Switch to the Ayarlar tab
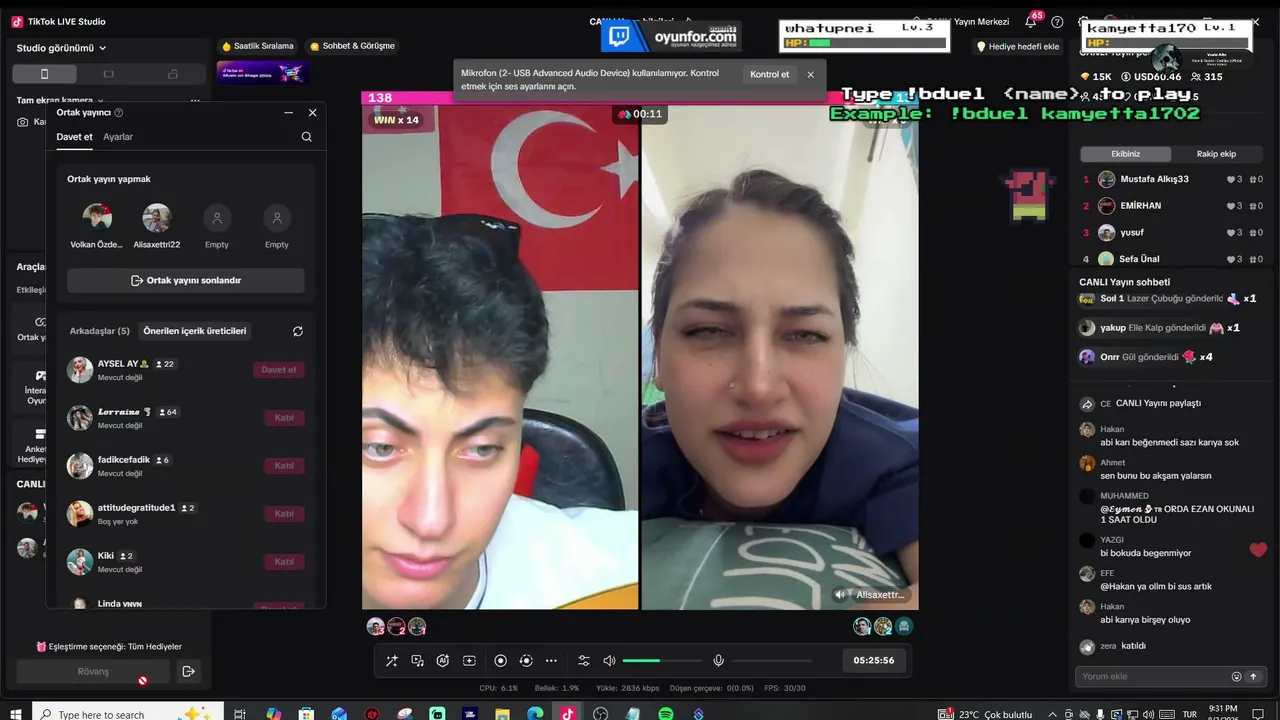 click(118, 137)
